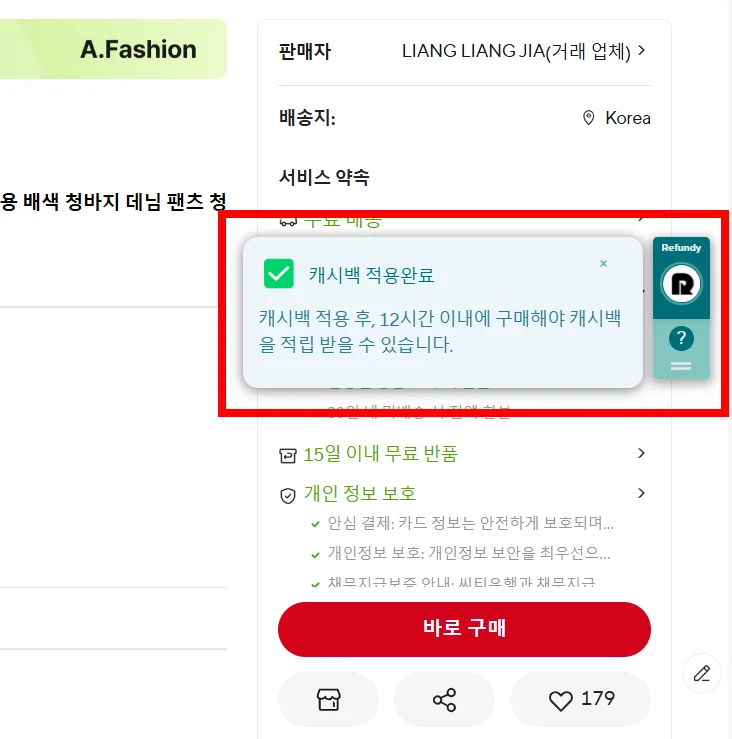Viewport: 732px width, 739px height.
Task: Open the 15일 이내 무료 반품 text link
Action: (380, 454)
